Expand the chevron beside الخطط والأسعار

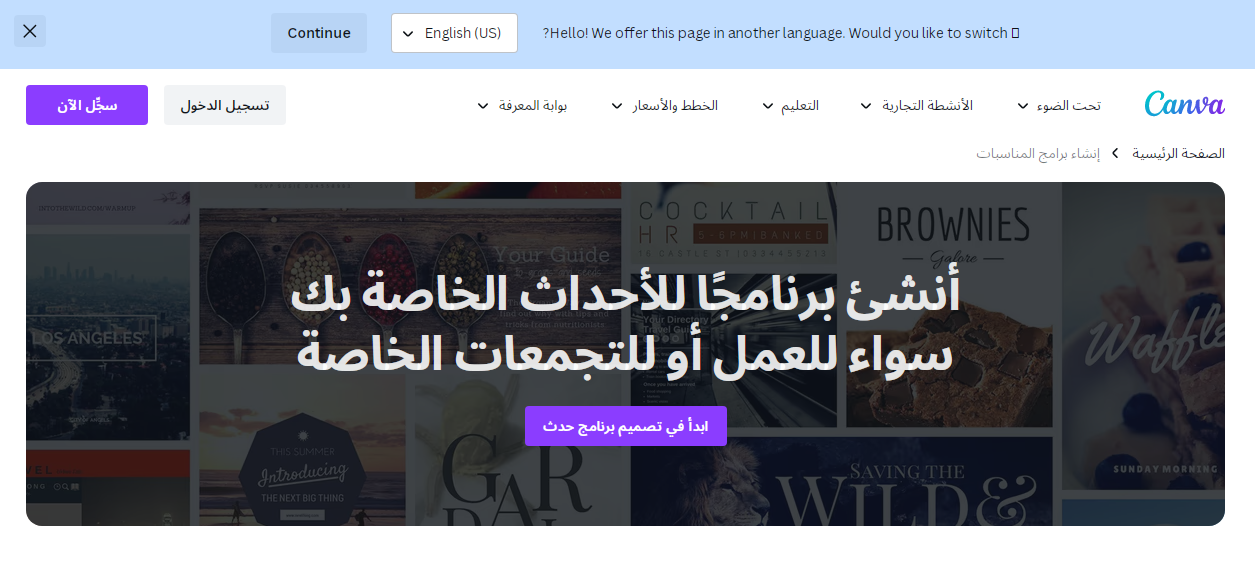pos(617,106)
